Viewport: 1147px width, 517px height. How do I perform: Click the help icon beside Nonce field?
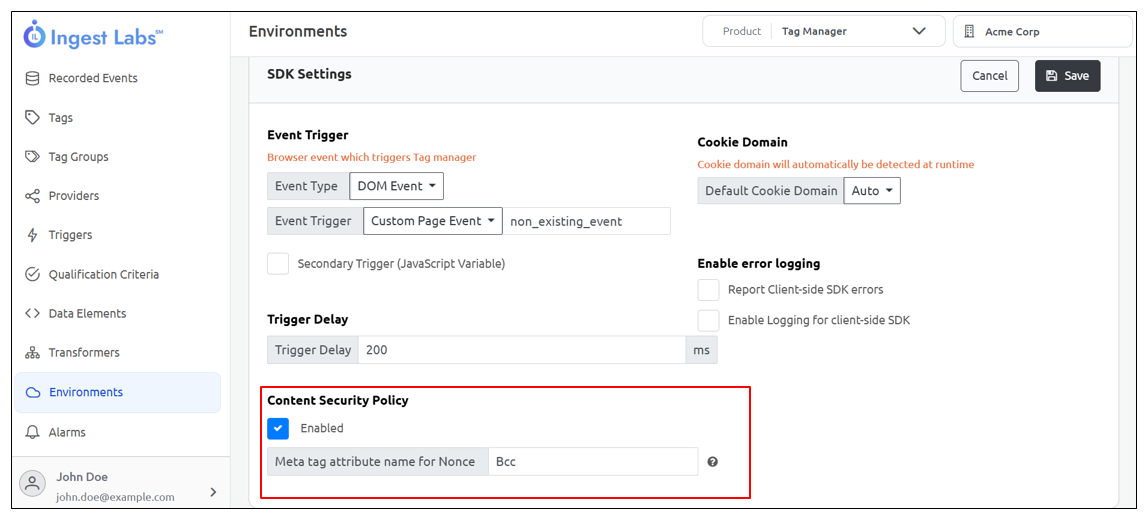click(x=713, y=462)
